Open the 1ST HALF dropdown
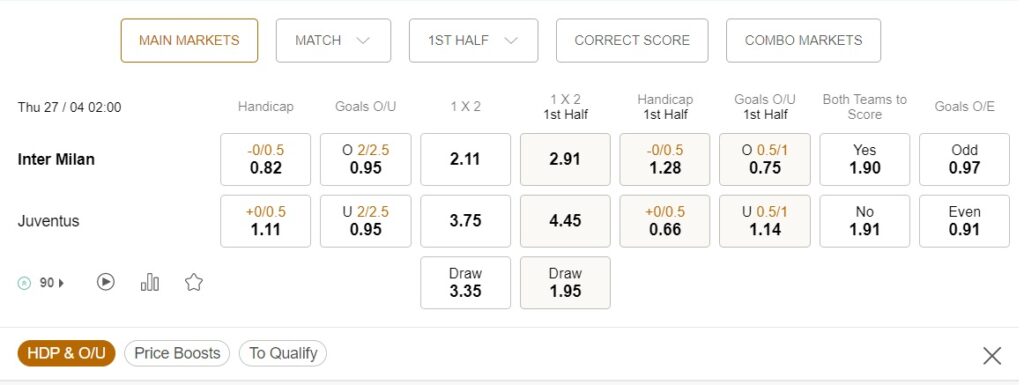The width and height of the screenshot is (1024, 385). point(473,40)
